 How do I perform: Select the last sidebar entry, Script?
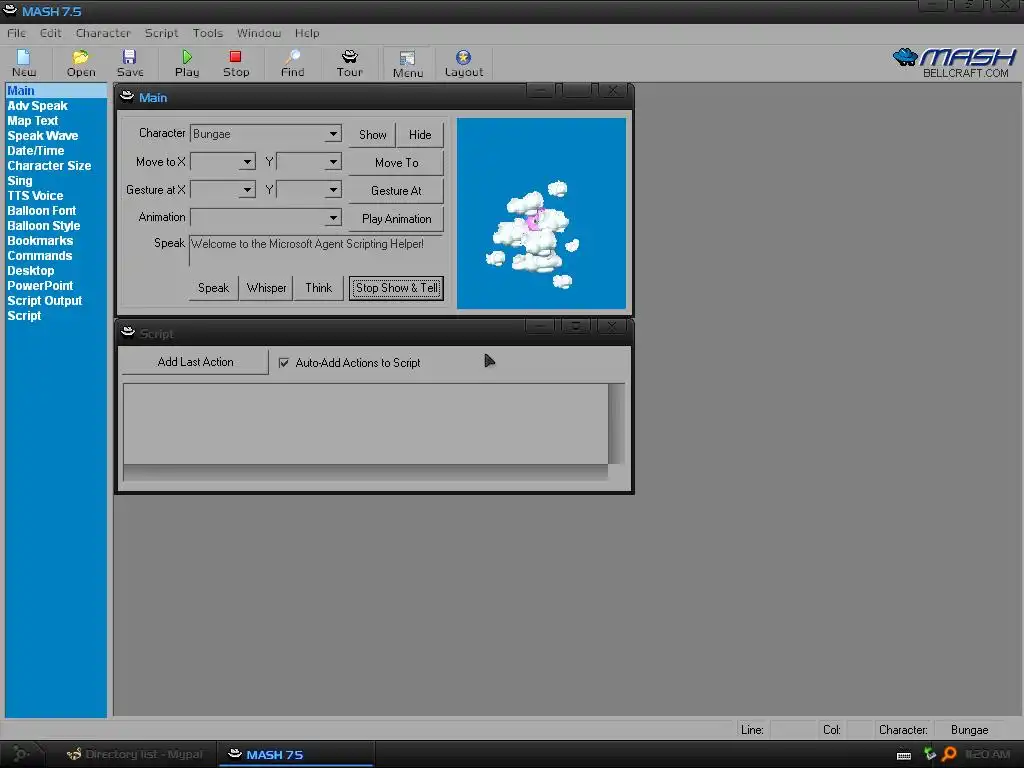24,316
